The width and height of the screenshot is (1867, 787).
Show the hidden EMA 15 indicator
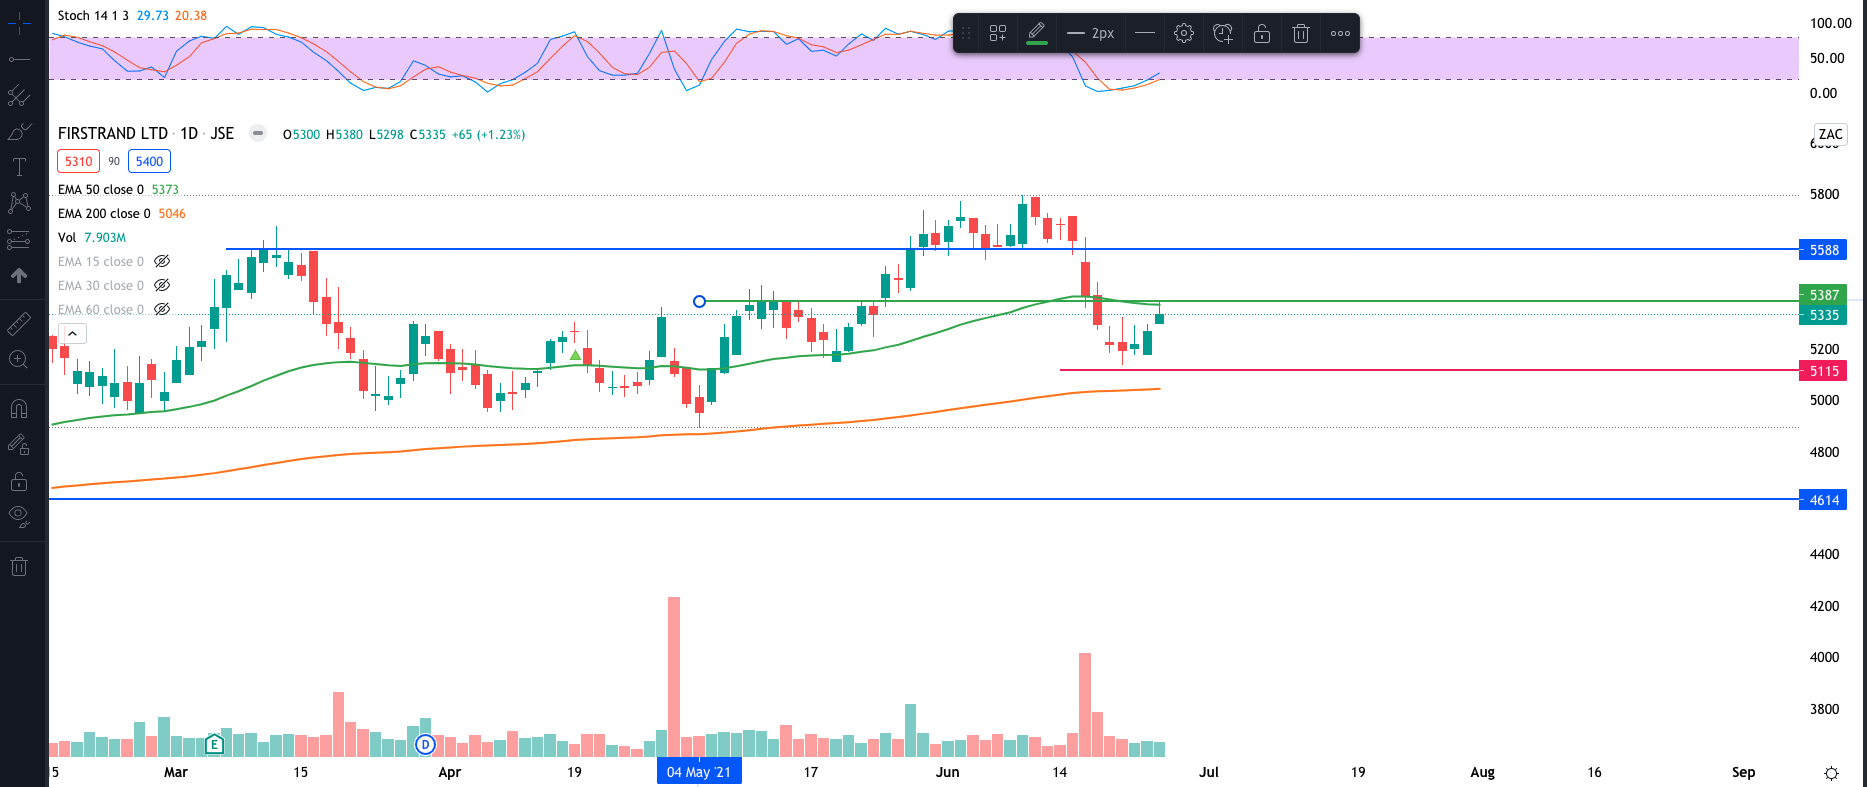(162, 262)
